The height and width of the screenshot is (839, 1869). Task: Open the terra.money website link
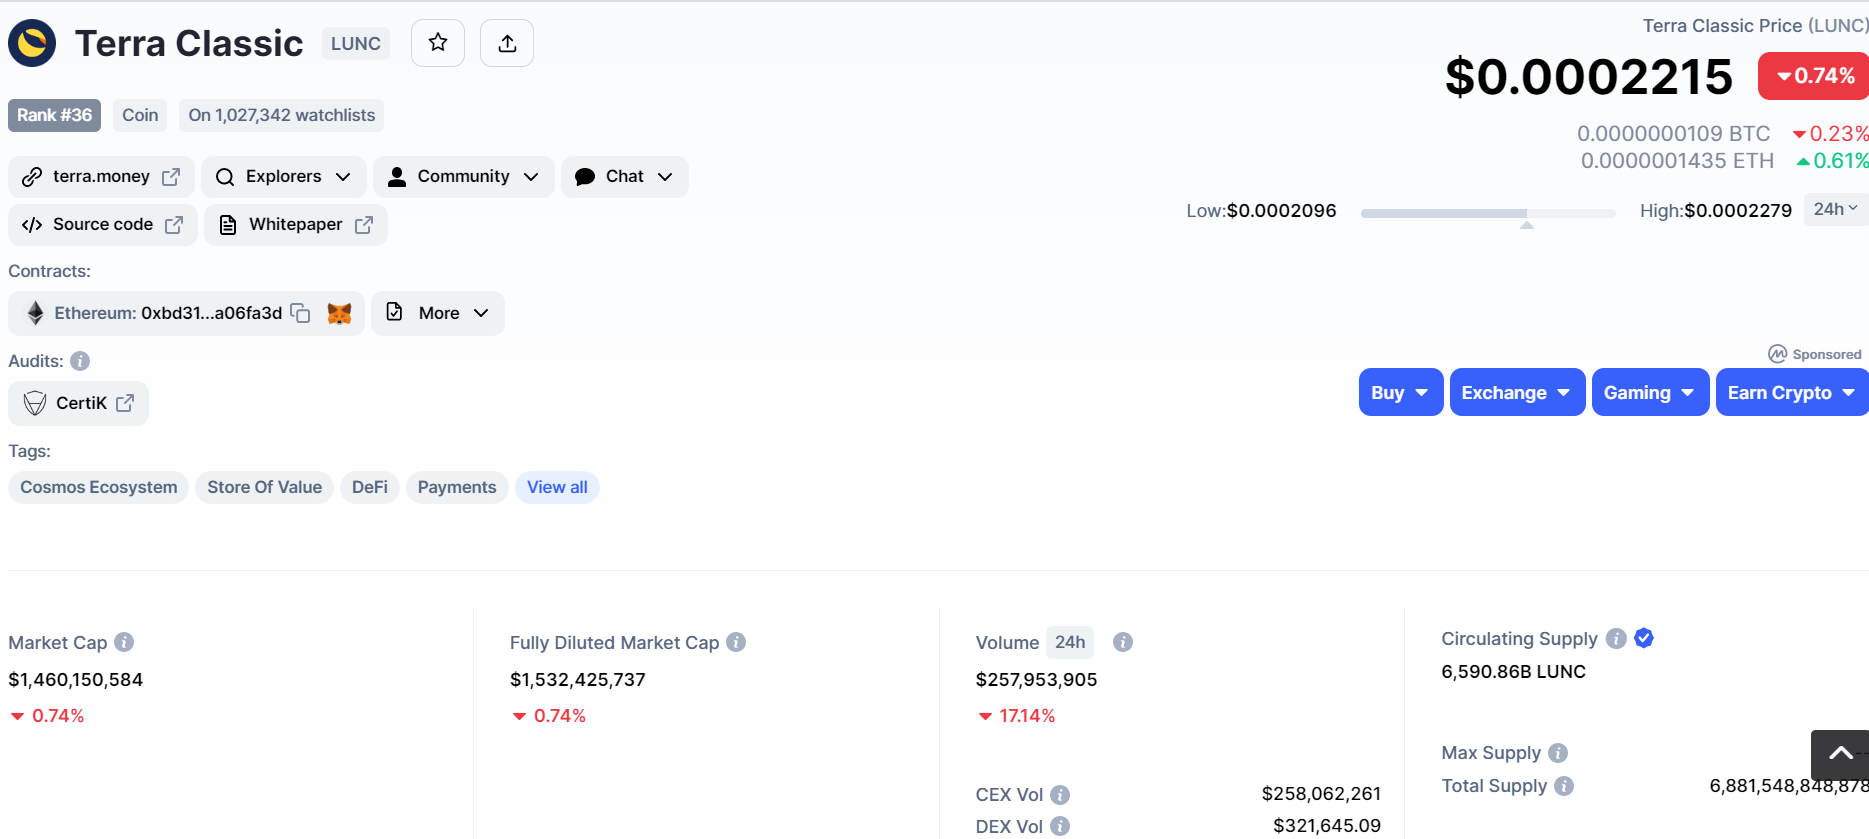[x=101, y=177]
